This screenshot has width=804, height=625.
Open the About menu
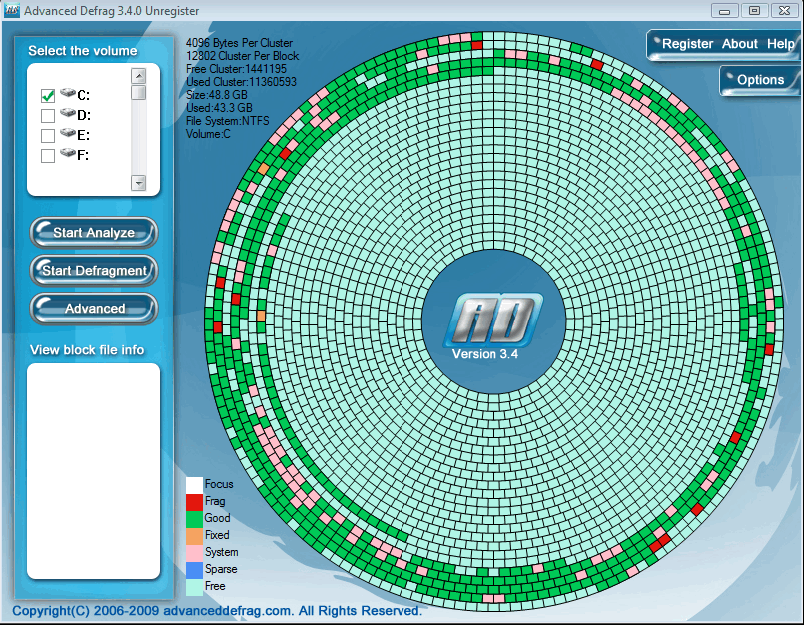click(x=740, y=44)
